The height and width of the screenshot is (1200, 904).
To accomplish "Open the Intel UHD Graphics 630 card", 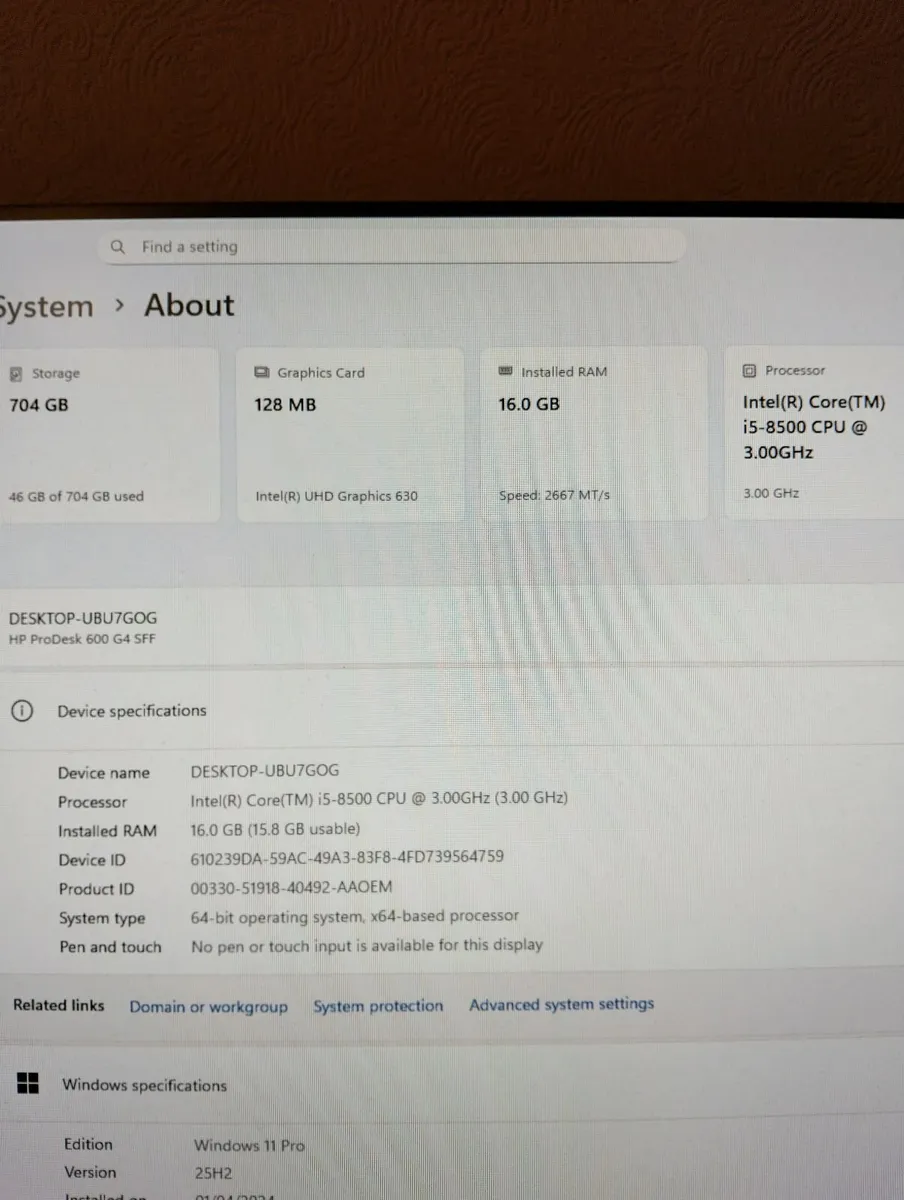I will (350, 434).
